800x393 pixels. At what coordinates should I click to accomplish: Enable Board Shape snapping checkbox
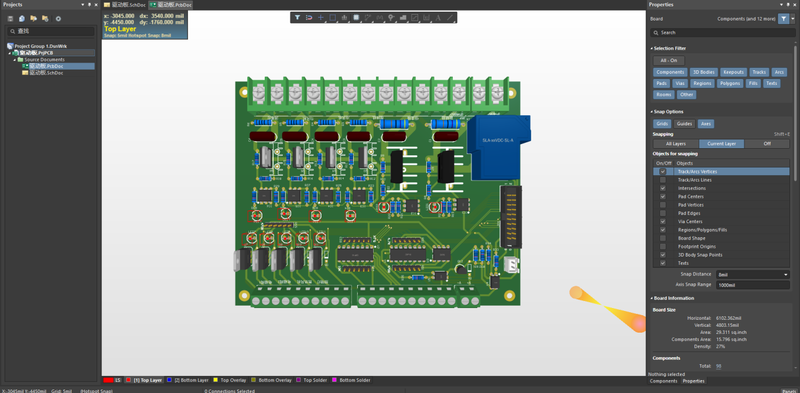tap(663, 238)
